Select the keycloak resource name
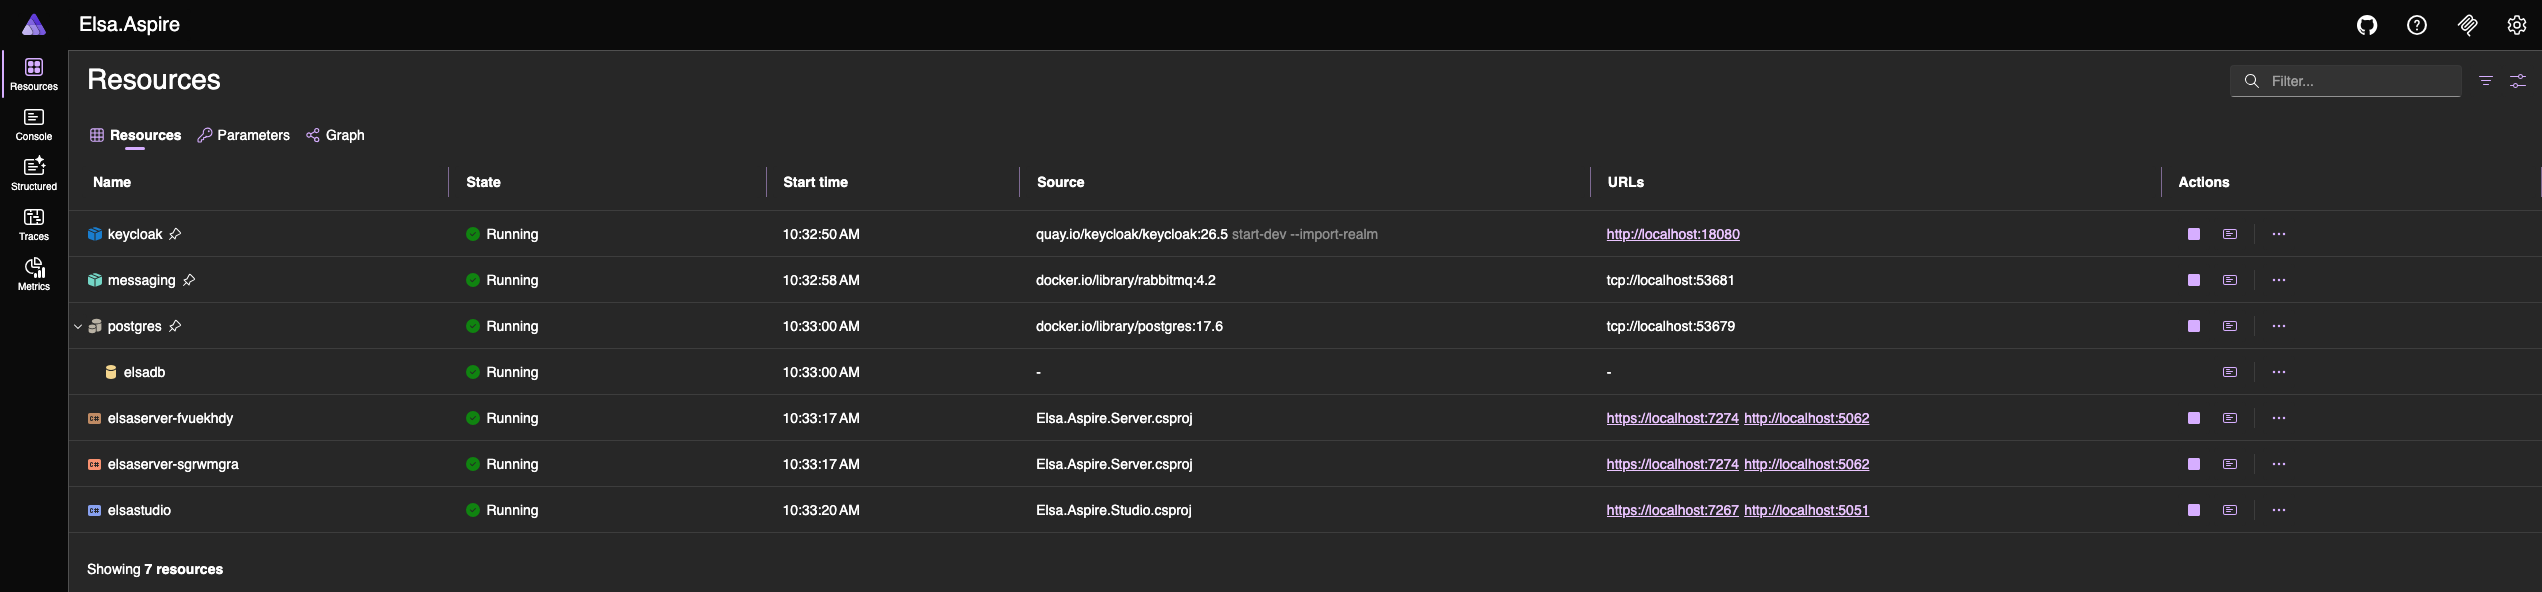This screenshot has height=592, width=2542. click(135, 234)
